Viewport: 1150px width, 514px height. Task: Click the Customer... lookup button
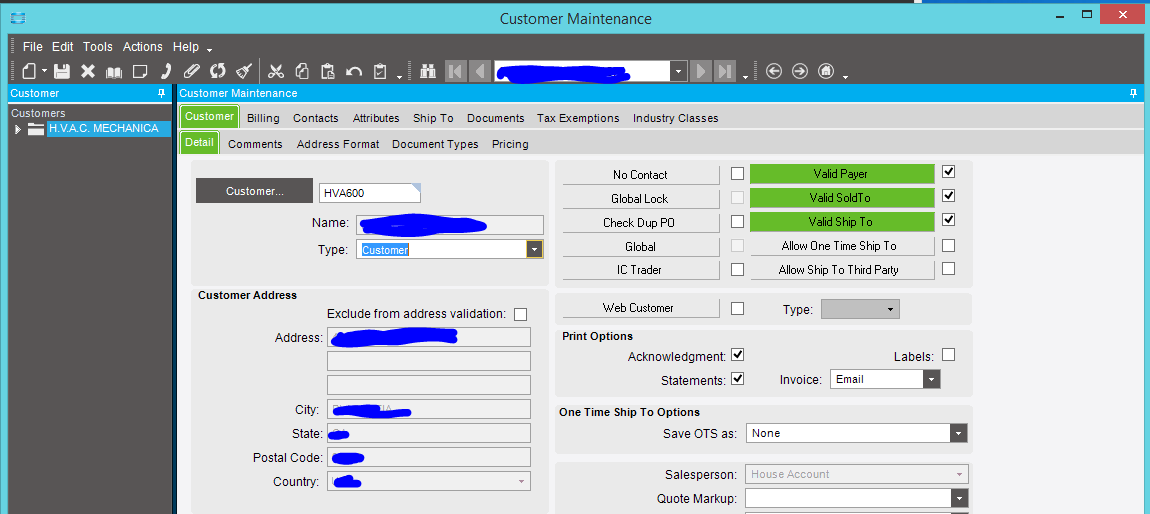pyautogui.click(x=254, y=191)
